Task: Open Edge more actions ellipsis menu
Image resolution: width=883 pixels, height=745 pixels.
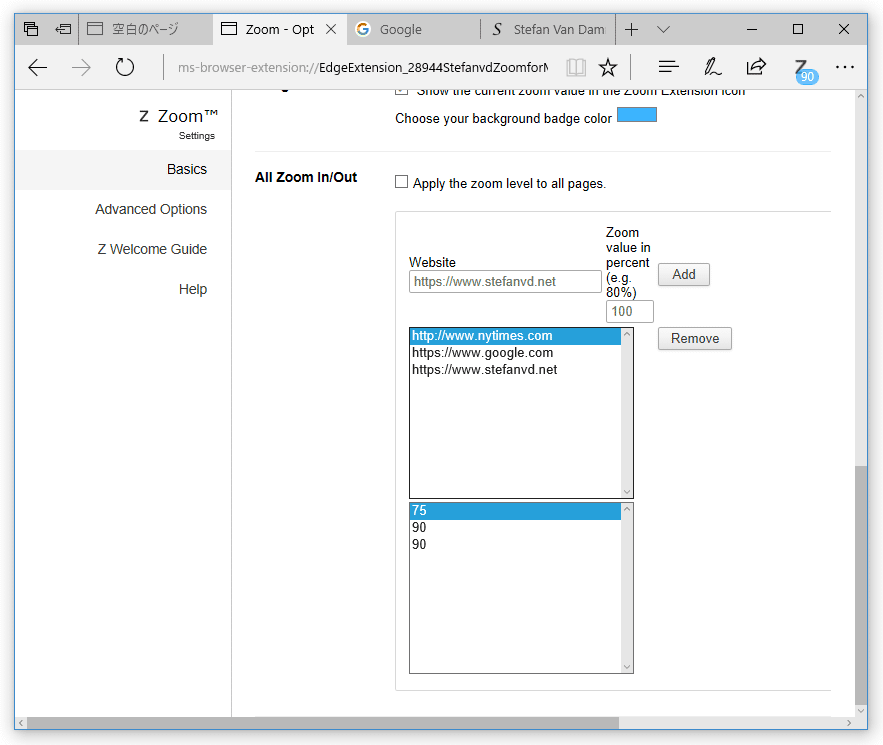Action: click(x=845, y=68)
